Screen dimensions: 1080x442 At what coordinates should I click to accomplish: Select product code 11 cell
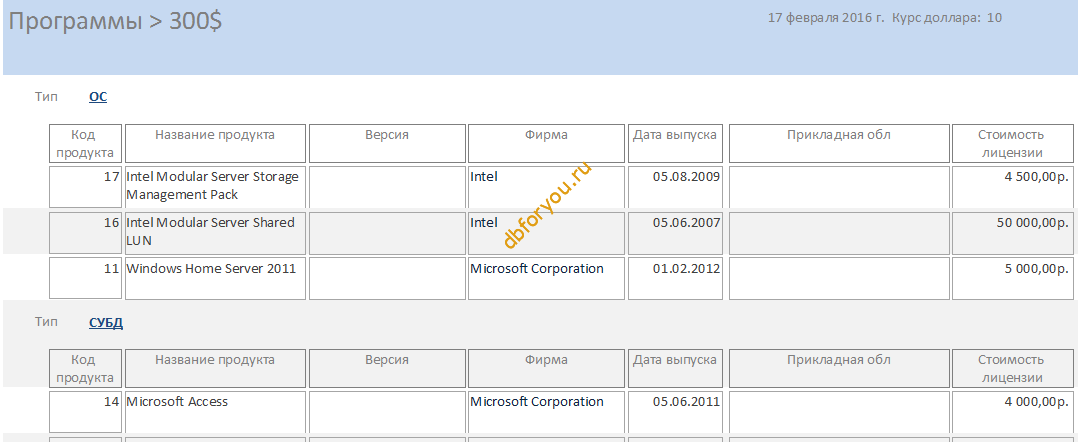pyautogui.click(x=85, y=279)
